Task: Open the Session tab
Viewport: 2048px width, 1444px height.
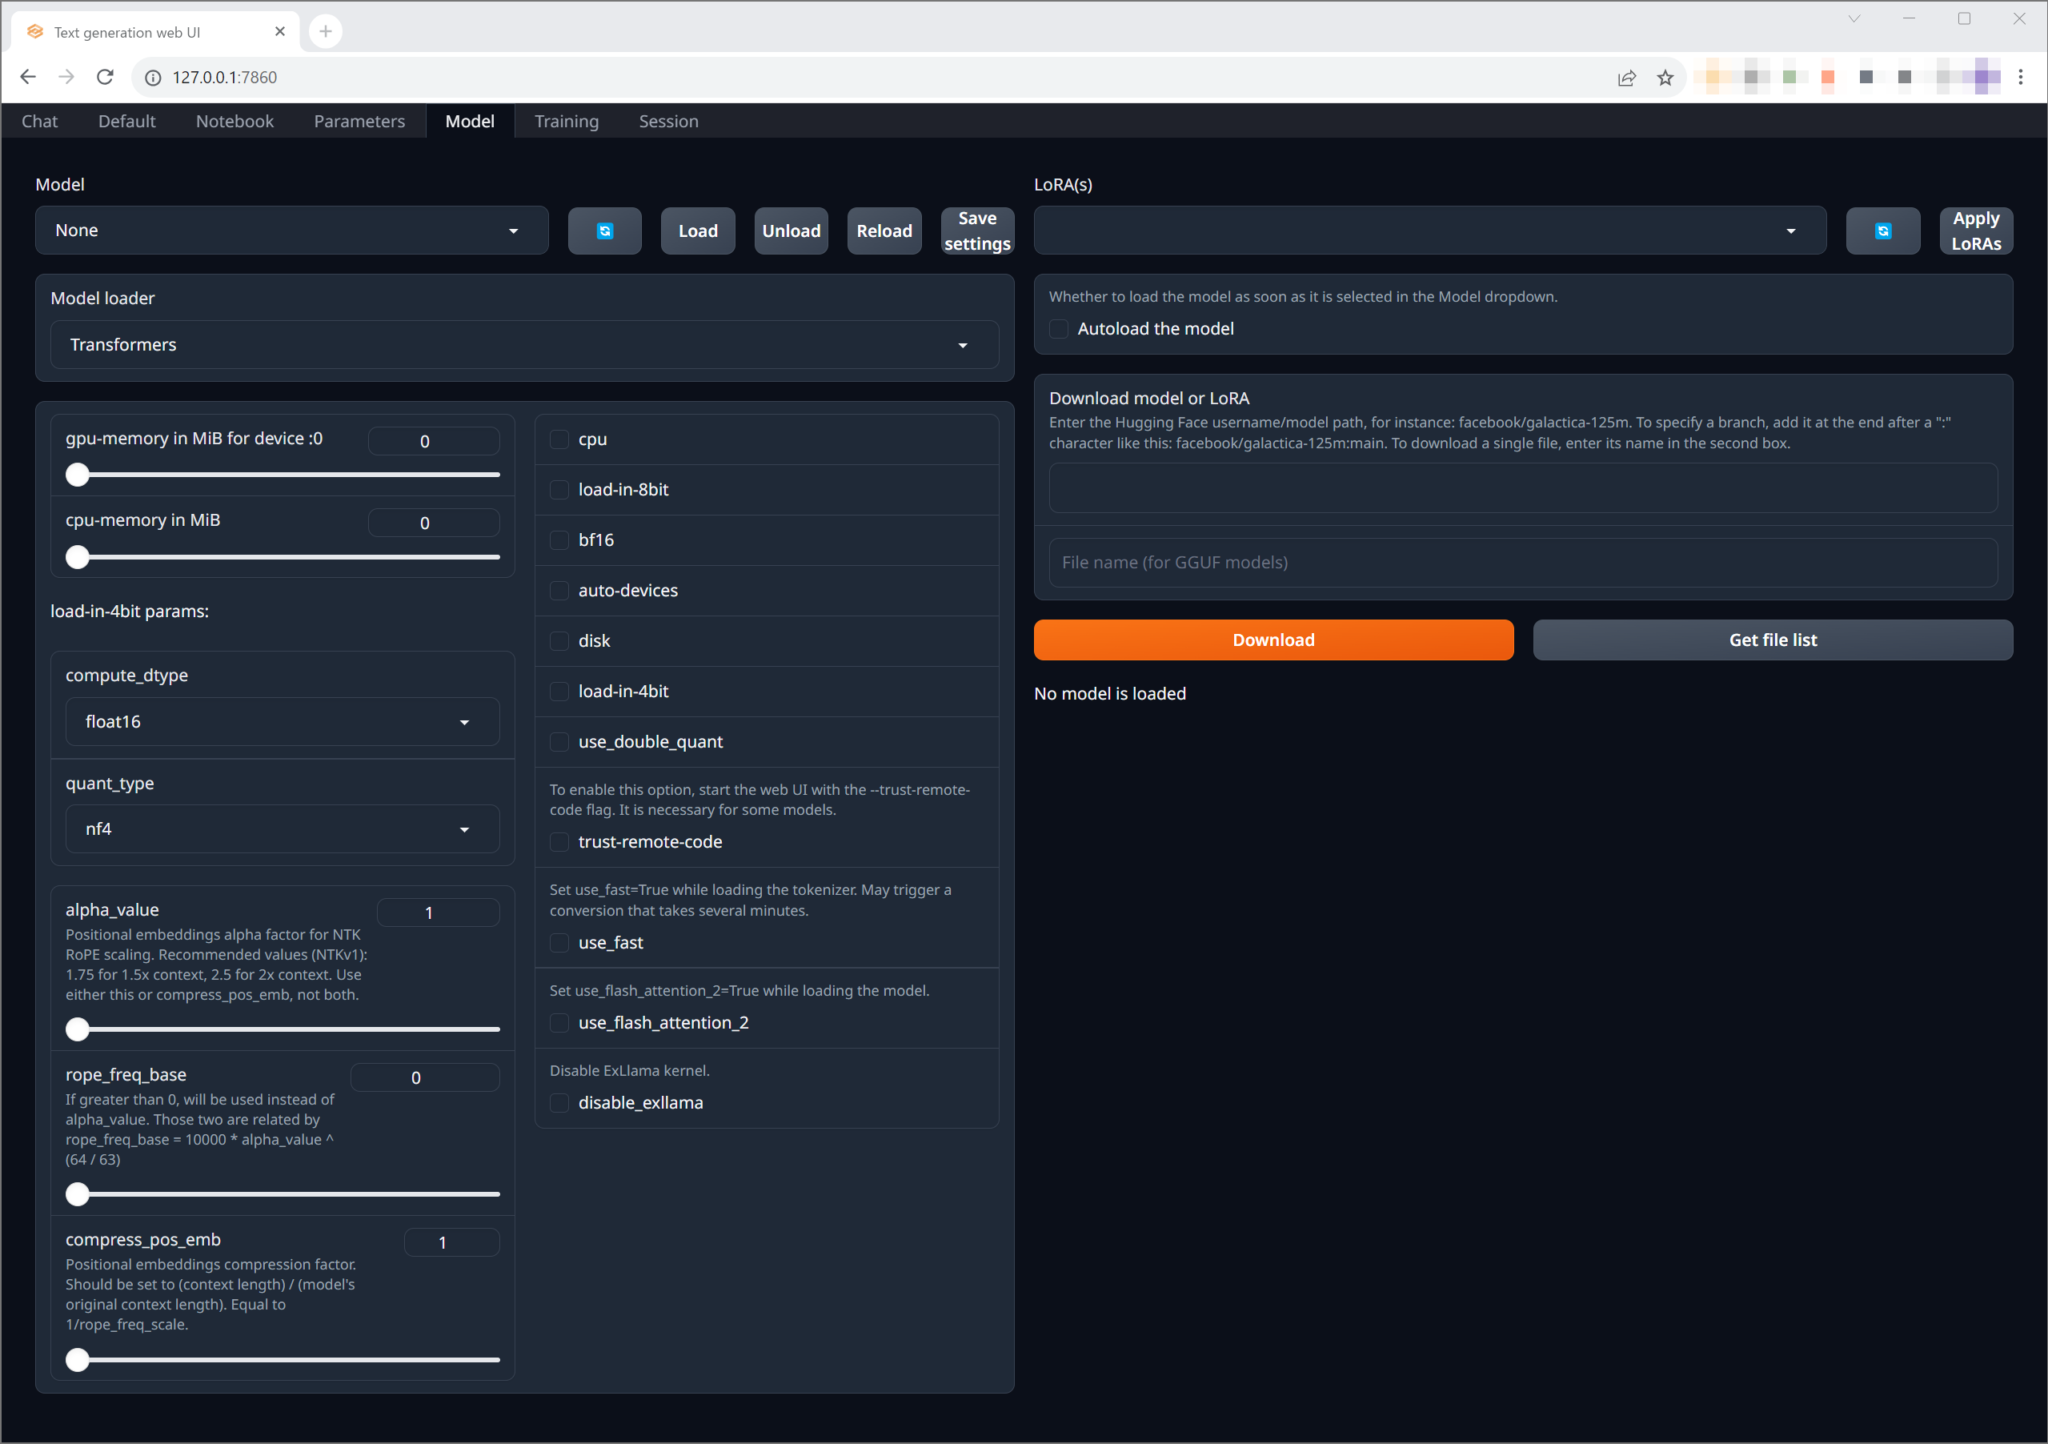Action: click(x=668, y=120)
